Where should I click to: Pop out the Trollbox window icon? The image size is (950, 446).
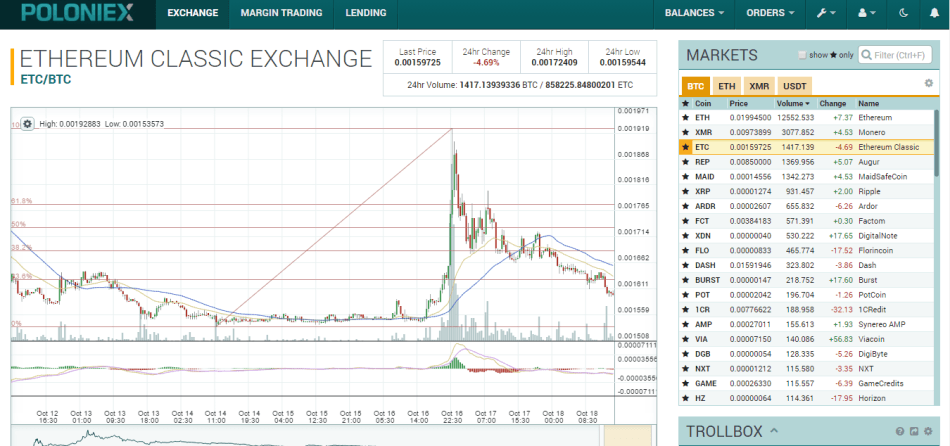(914, 431)
